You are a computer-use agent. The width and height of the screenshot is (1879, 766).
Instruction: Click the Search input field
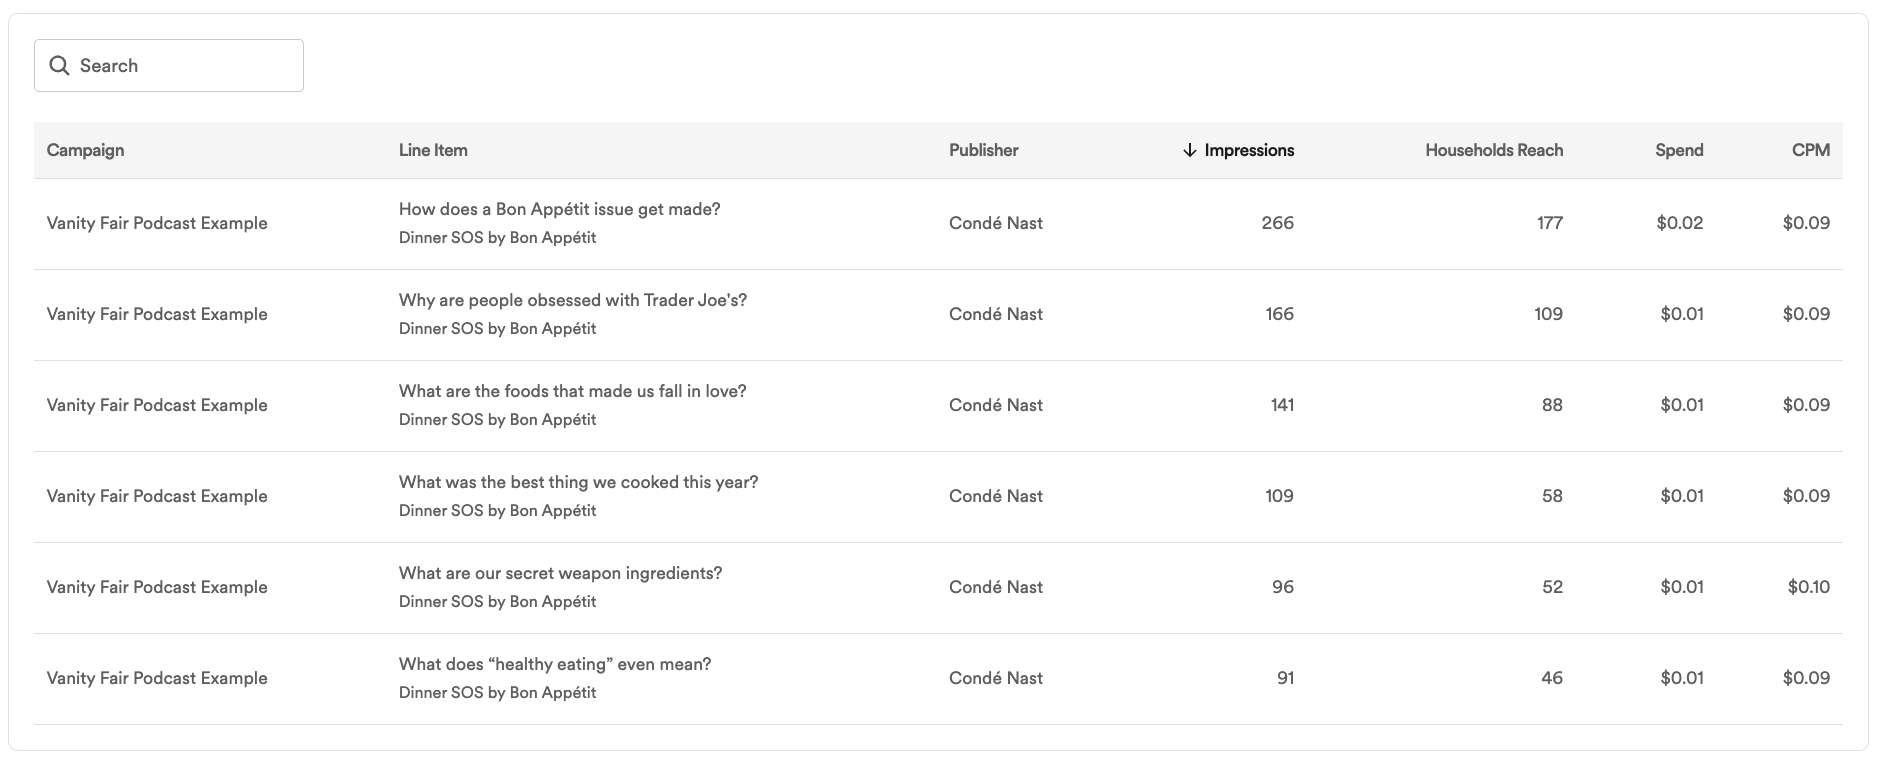tap(169, 65)
